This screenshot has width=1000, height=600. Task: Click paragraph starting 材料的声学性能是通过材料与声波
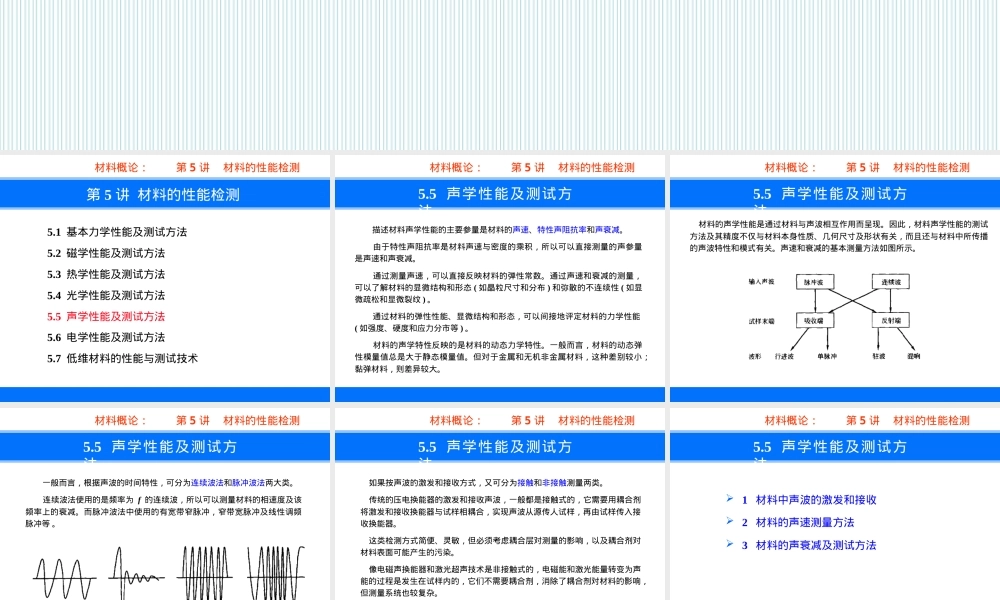pos(839,236)
